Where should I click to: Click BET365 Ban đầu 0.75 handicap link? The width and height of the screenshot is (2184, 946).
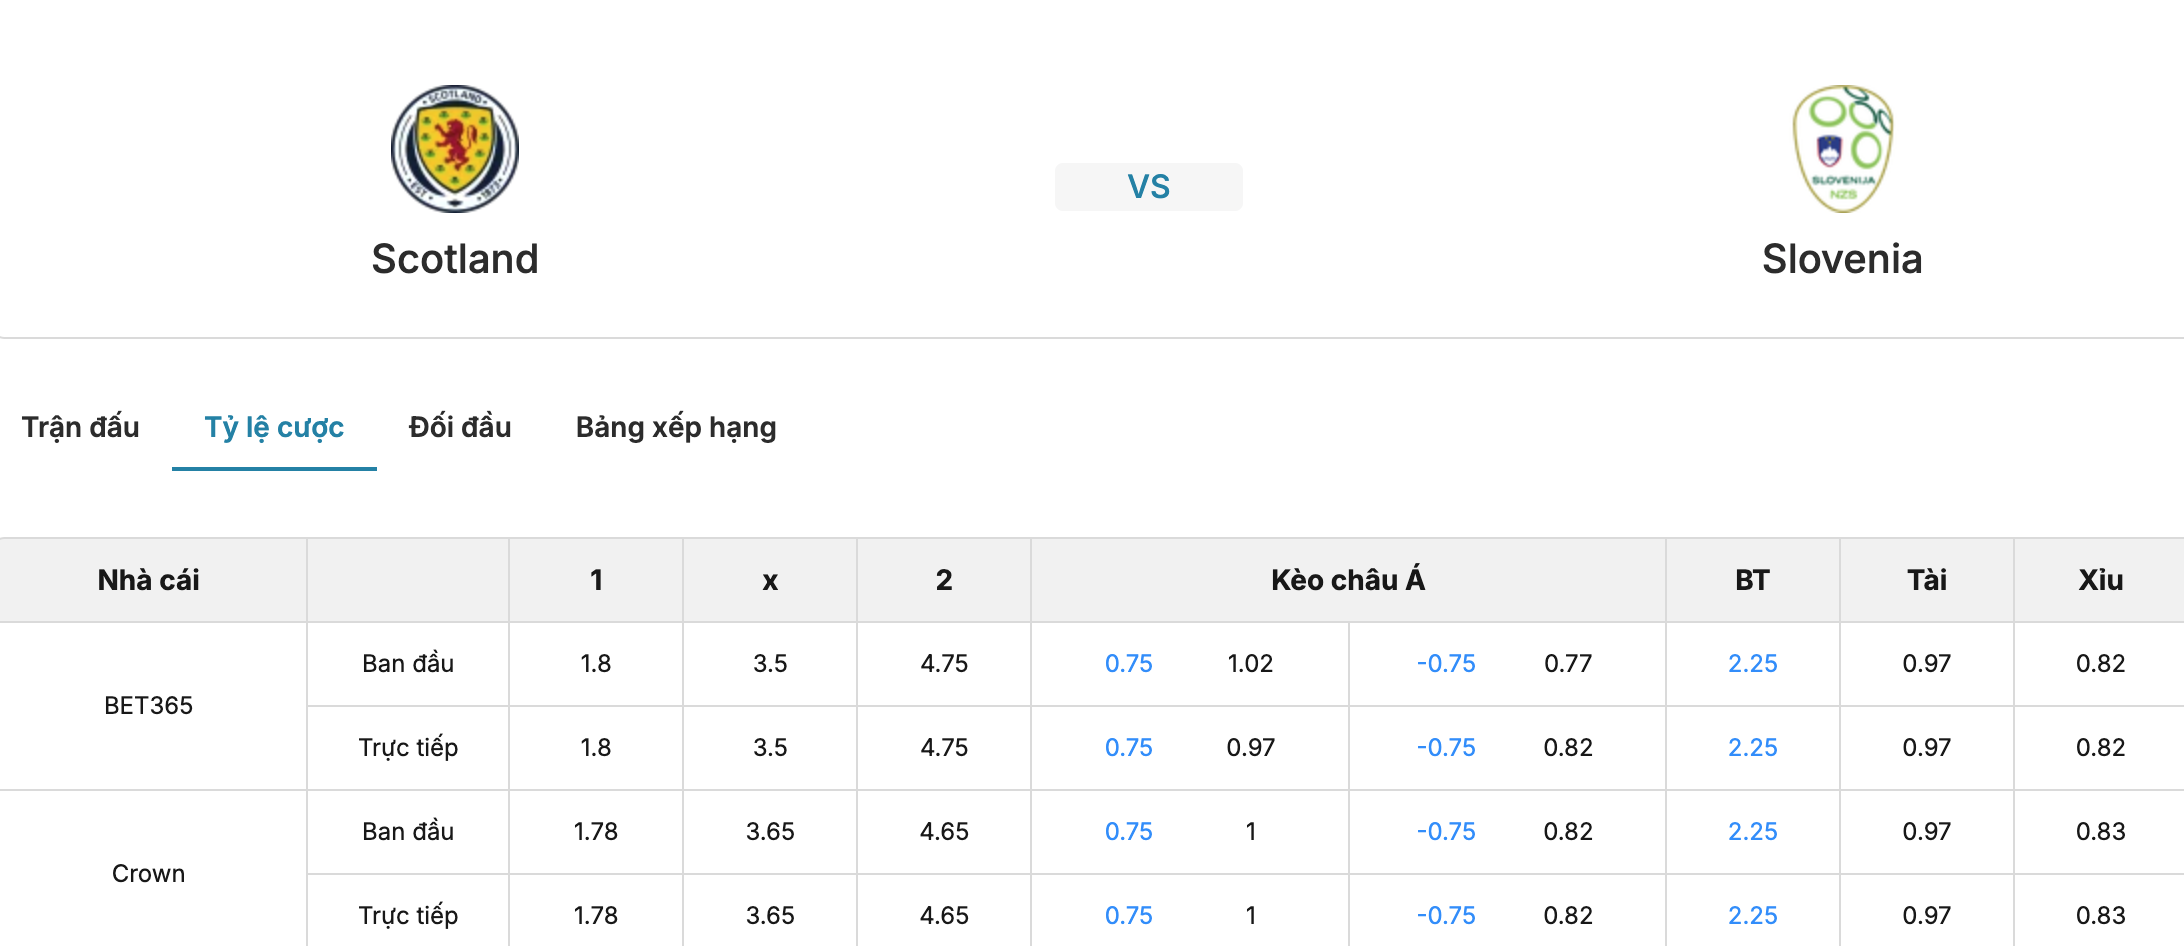pos(1129,664)
